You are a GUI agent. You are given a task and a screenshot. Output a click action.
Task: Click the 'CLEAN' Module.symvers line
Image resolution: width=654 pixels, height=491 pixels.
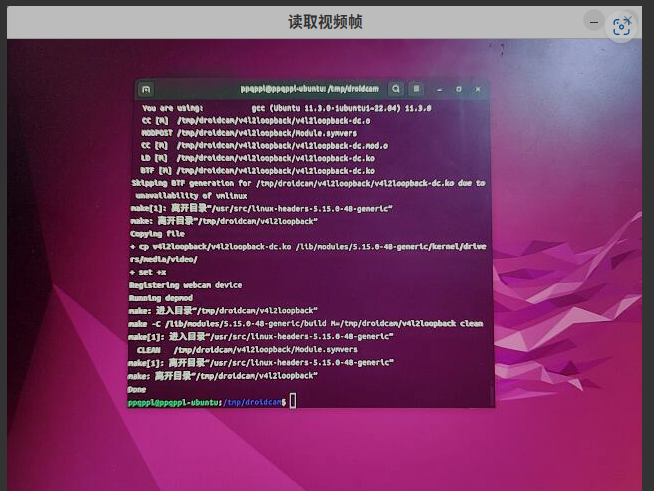[x=247, y=350]
